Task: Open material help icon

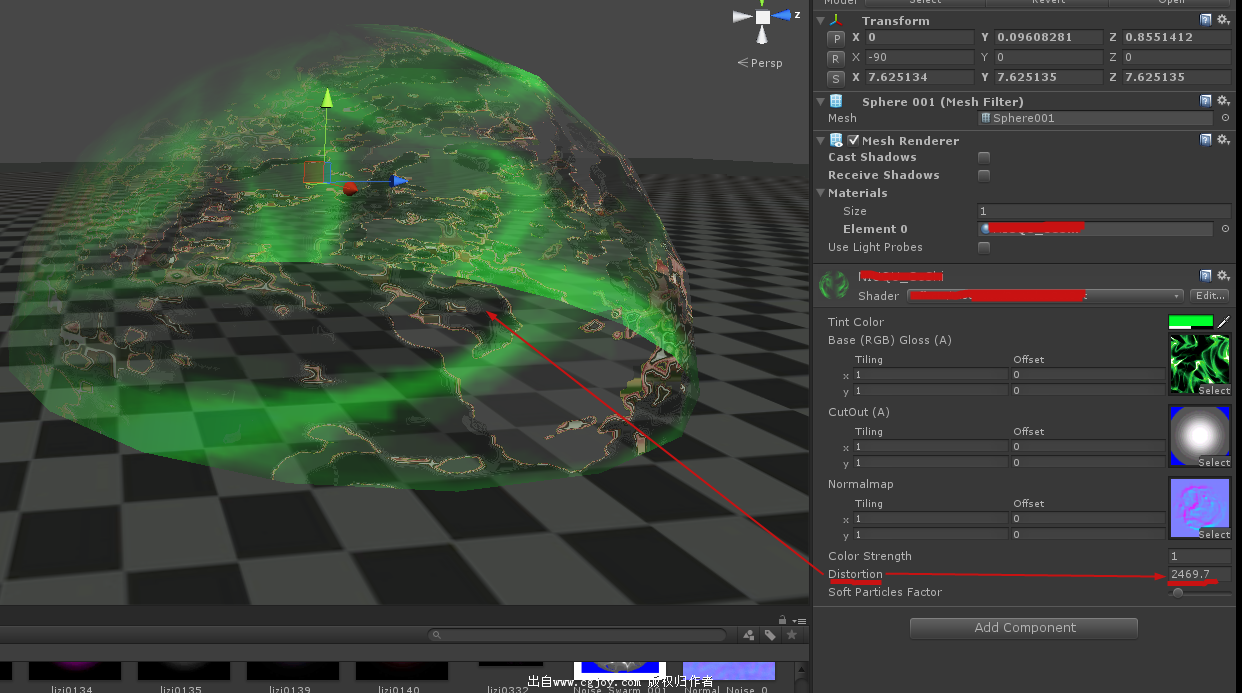Action: 1206,275
